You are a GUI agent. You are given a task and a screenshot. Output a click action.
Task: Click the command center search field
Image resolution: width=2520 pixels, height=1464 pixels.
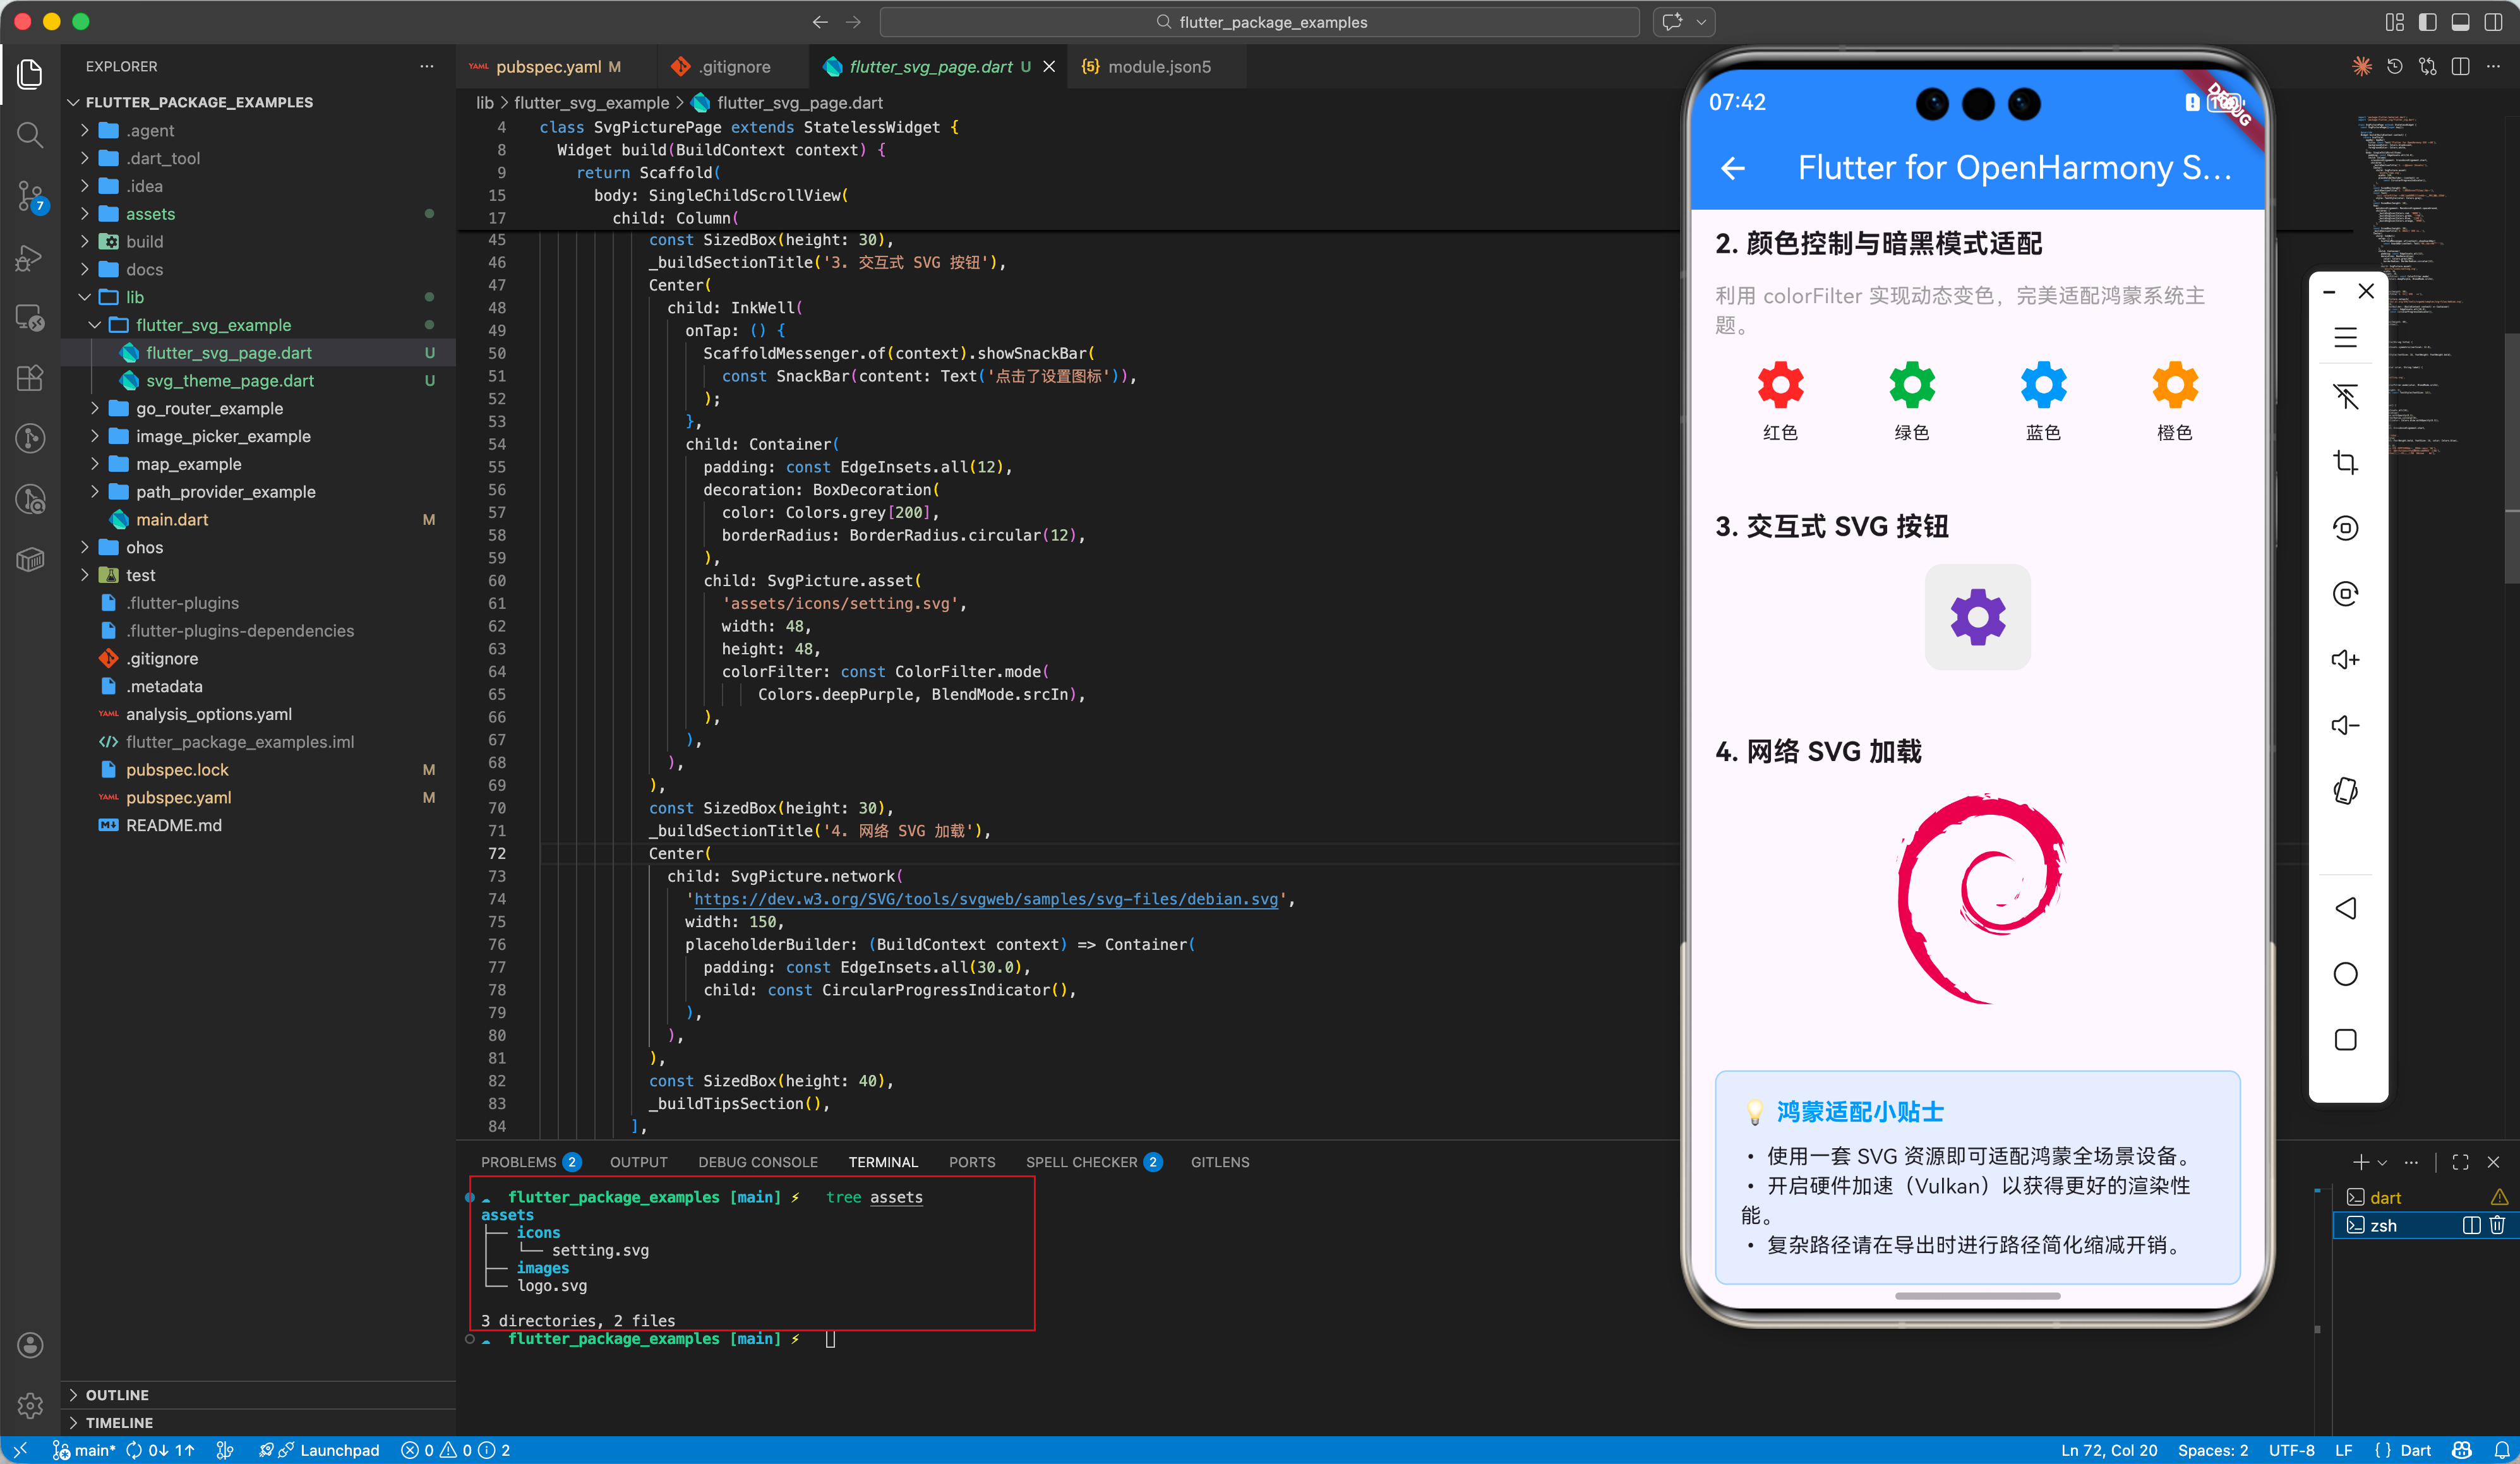(x=1260, y=22)
